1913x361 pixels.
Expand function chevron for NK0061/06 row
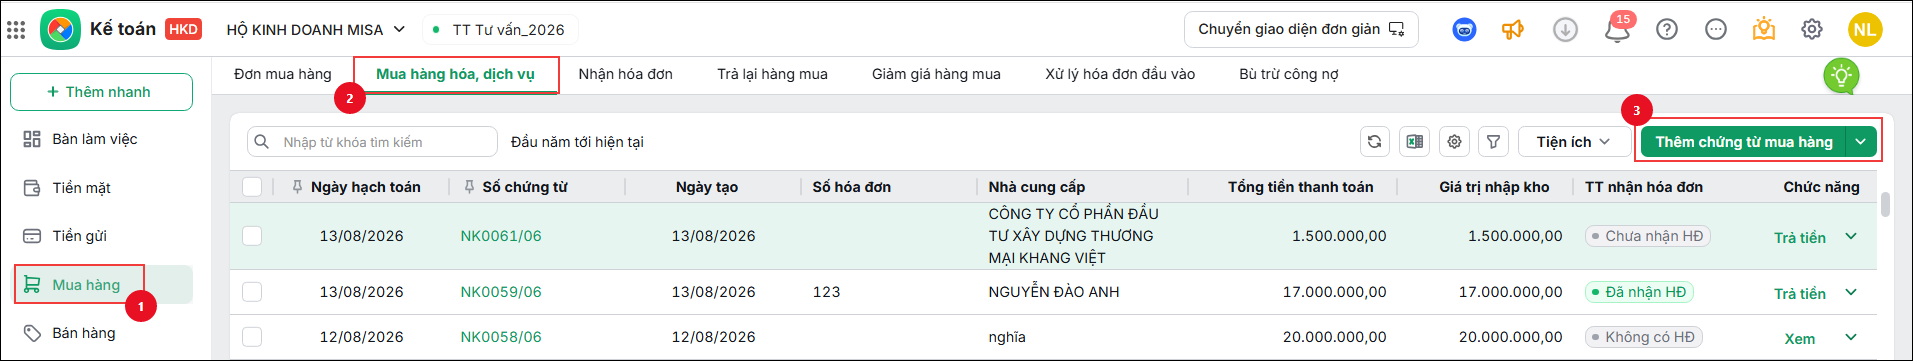coord(1851,237)
